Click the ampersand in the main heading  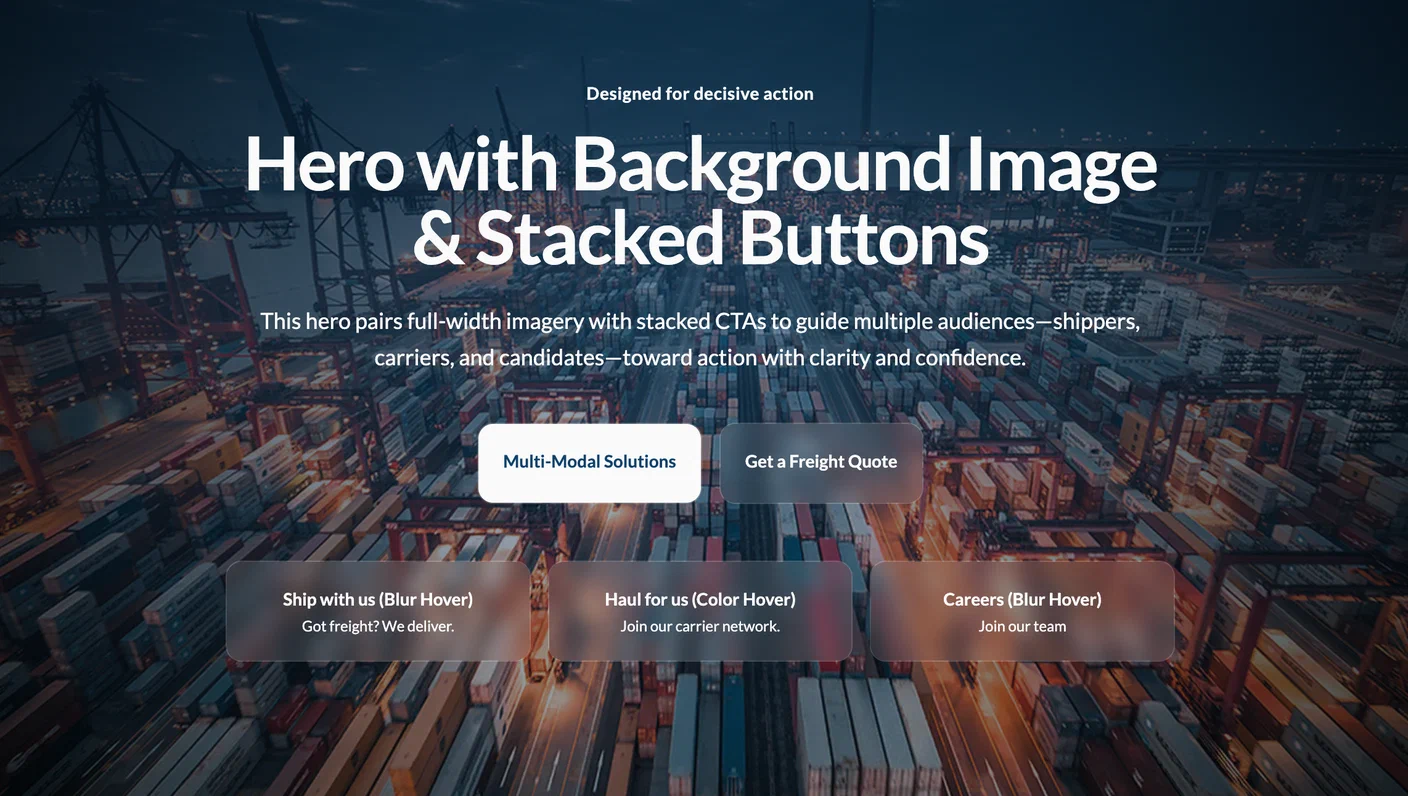click(x=438, y=240)
